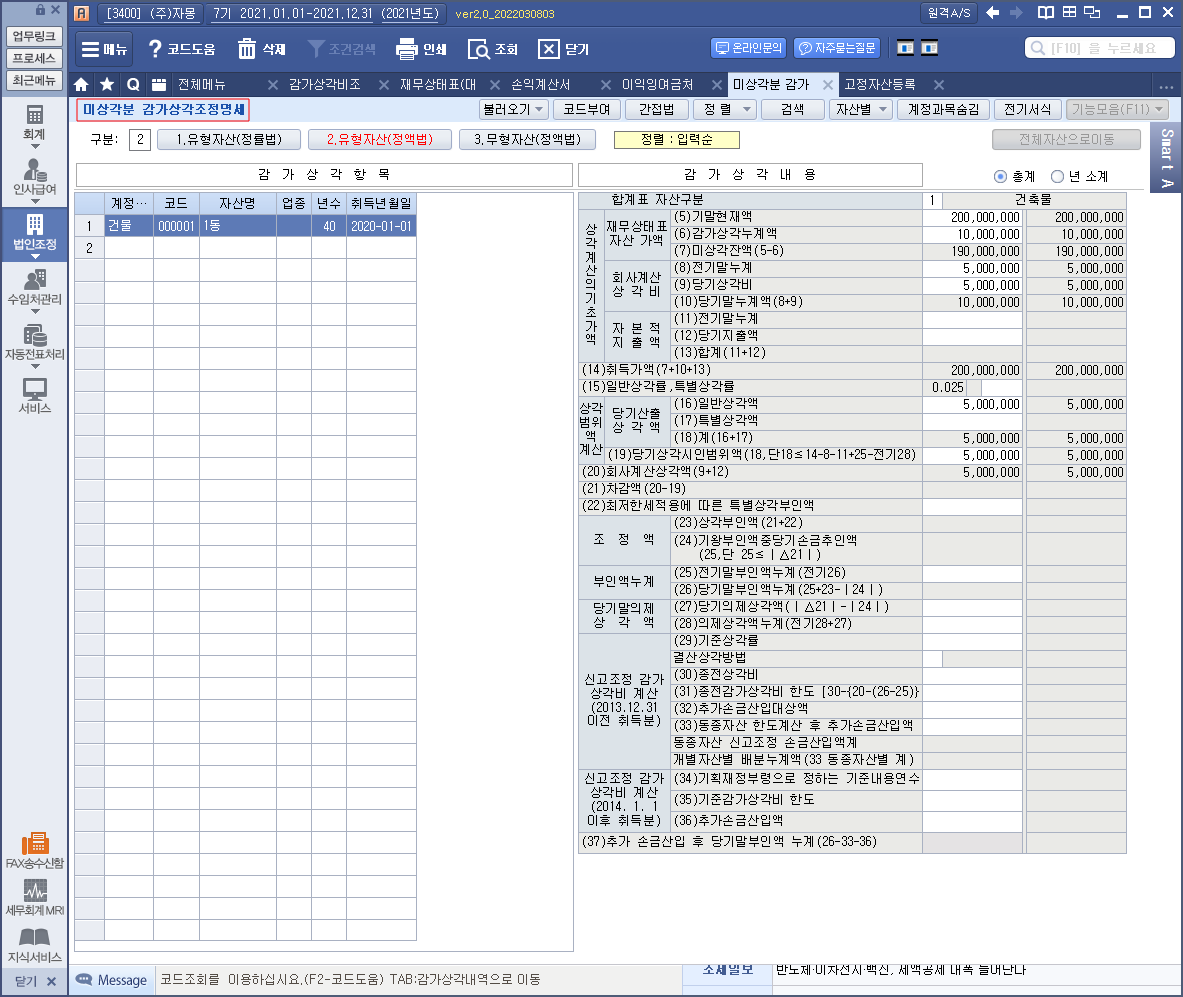This screenshot has height=997, width=1183.
Task: Select 3.무형자산(정액법)
Action: pos(527,140)
